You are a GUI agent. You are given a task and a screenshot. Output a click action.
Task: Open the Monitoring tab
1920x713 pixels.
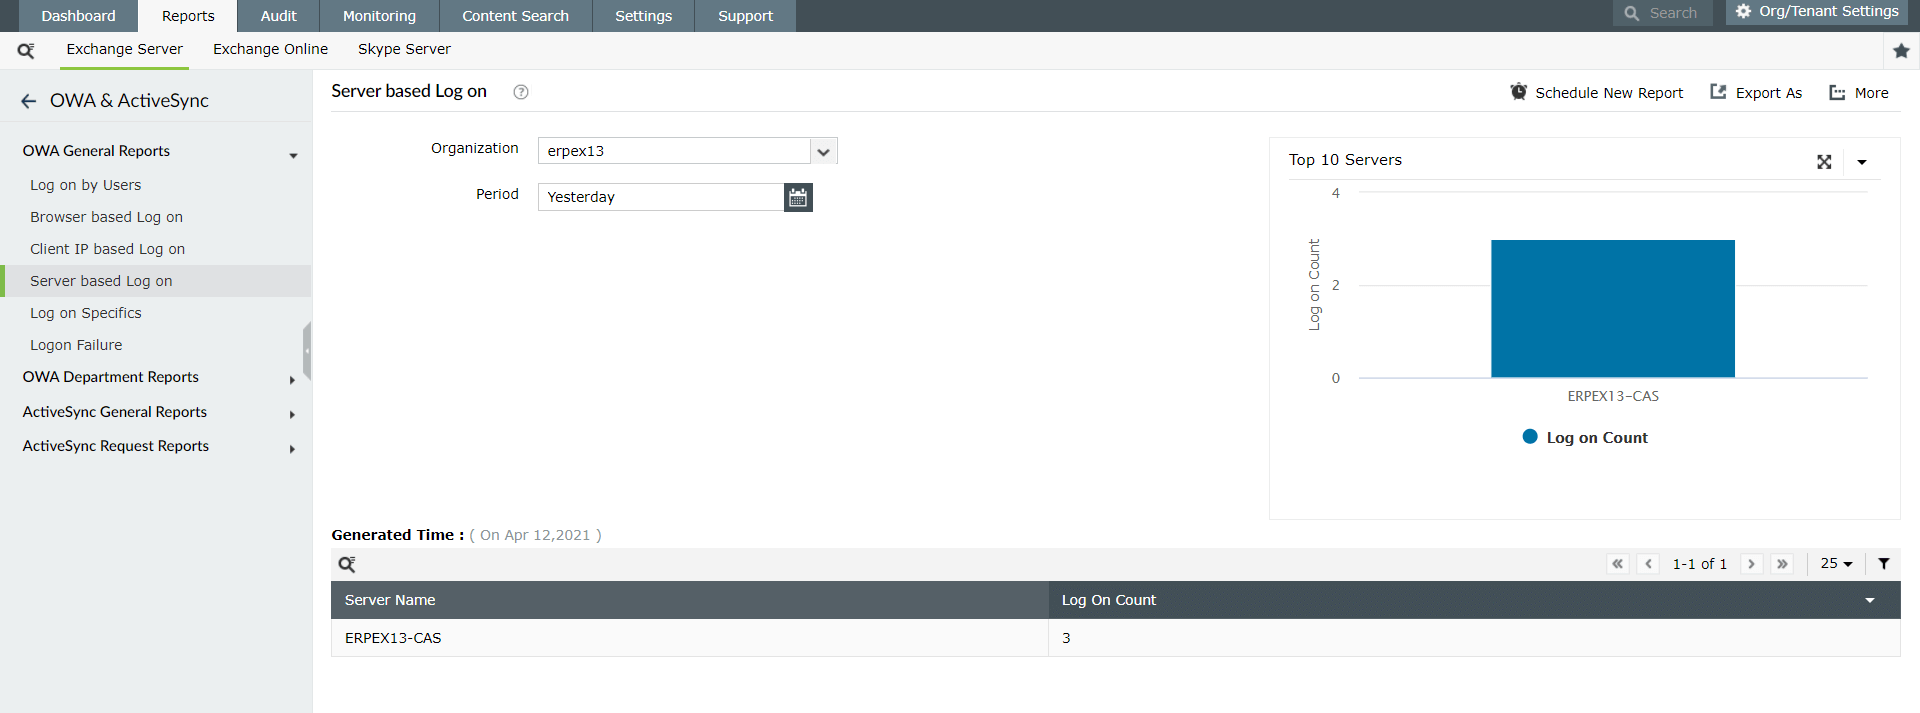click(x=379, y=16)
